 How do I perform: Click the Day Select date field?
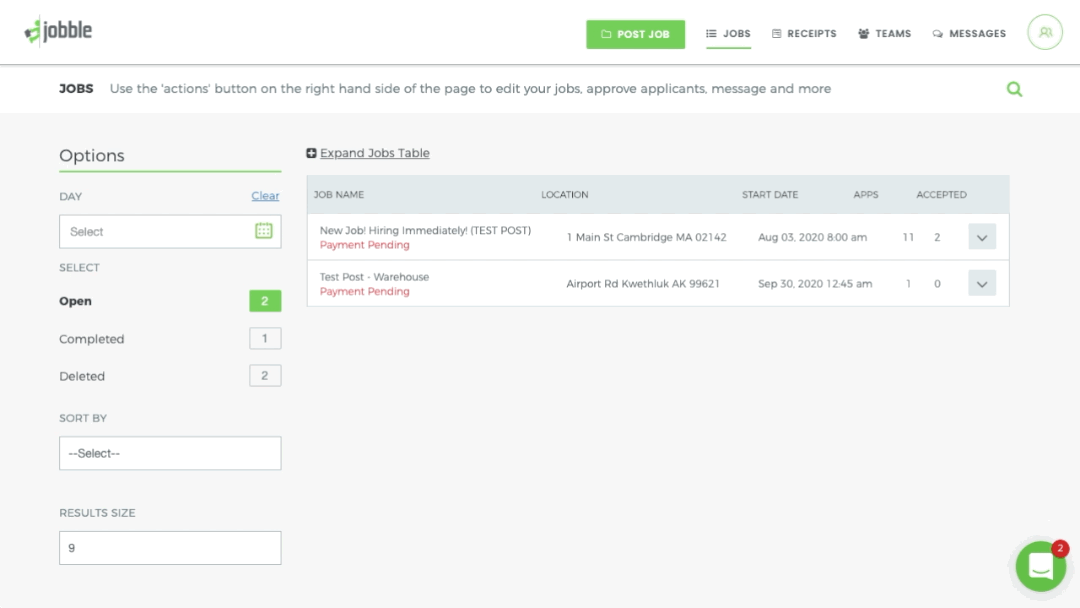(x=170, y=231)
